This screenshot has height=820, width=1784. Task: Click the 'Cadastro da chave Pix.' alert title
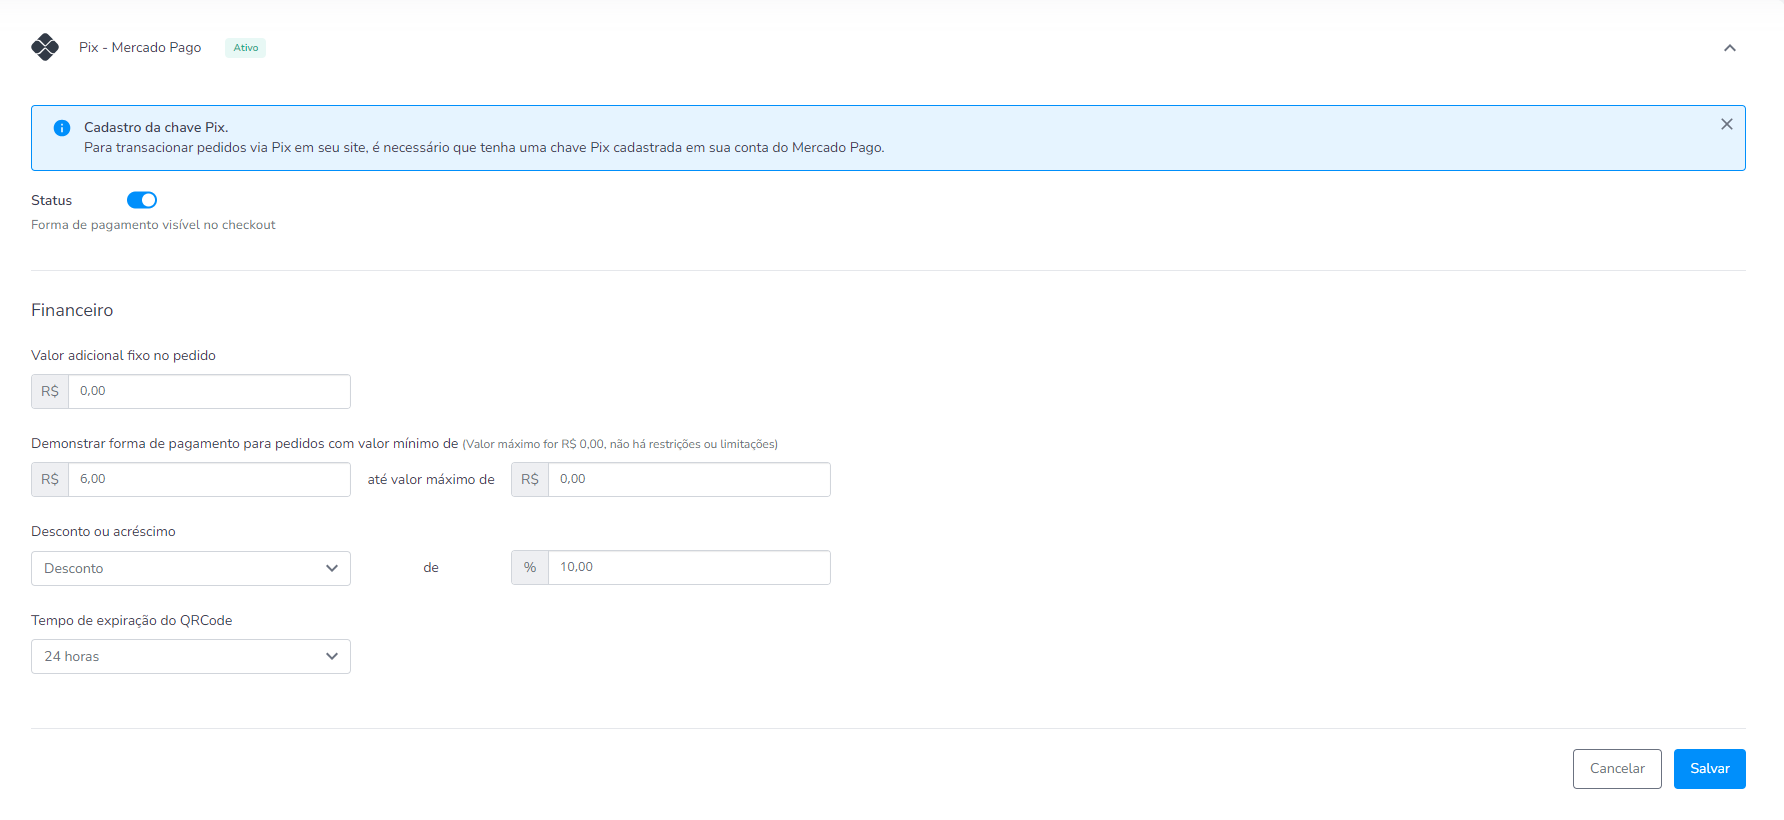pos(156,127)
